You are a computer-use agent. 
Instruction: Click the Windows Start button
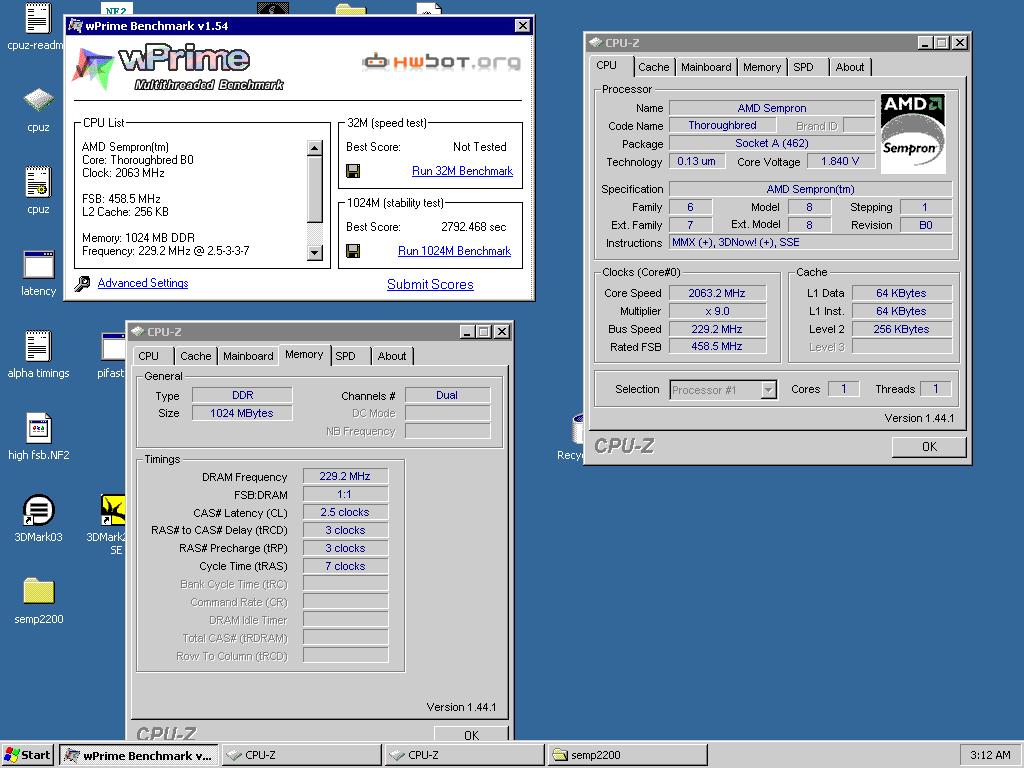[x=27, y=755]
